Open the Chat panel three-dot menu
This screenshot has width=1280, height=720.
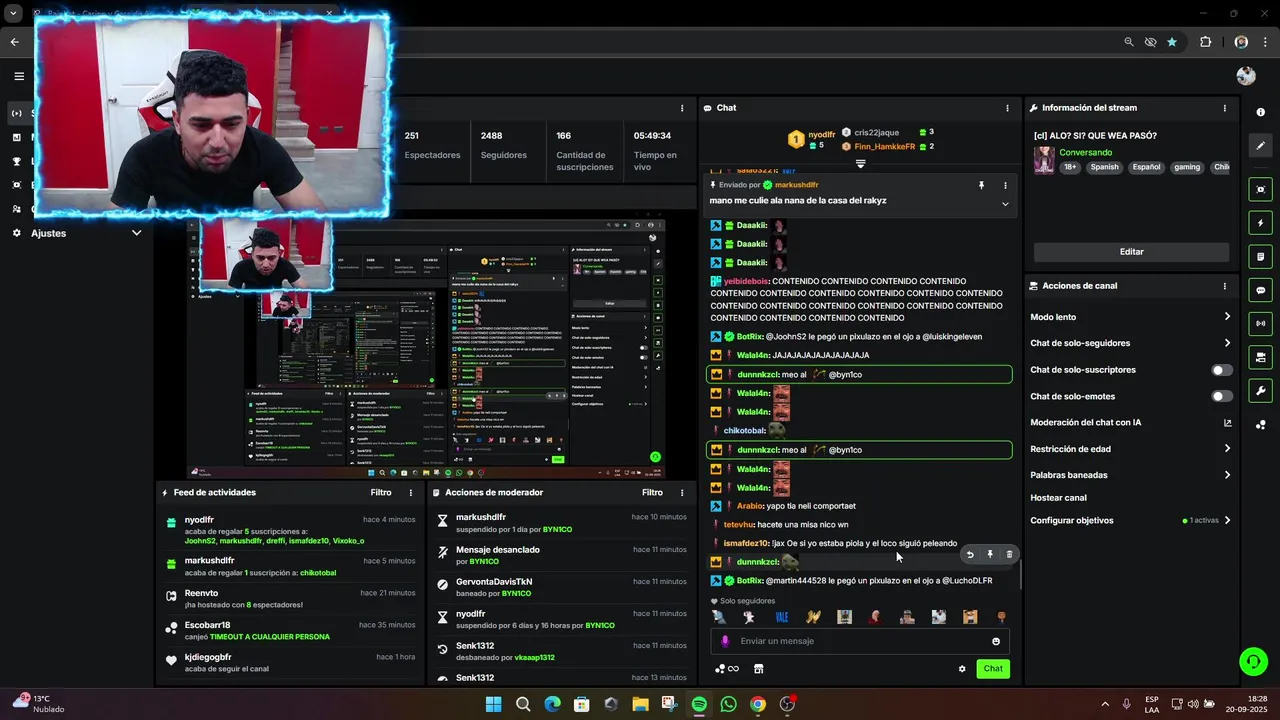click(1007, 108)
